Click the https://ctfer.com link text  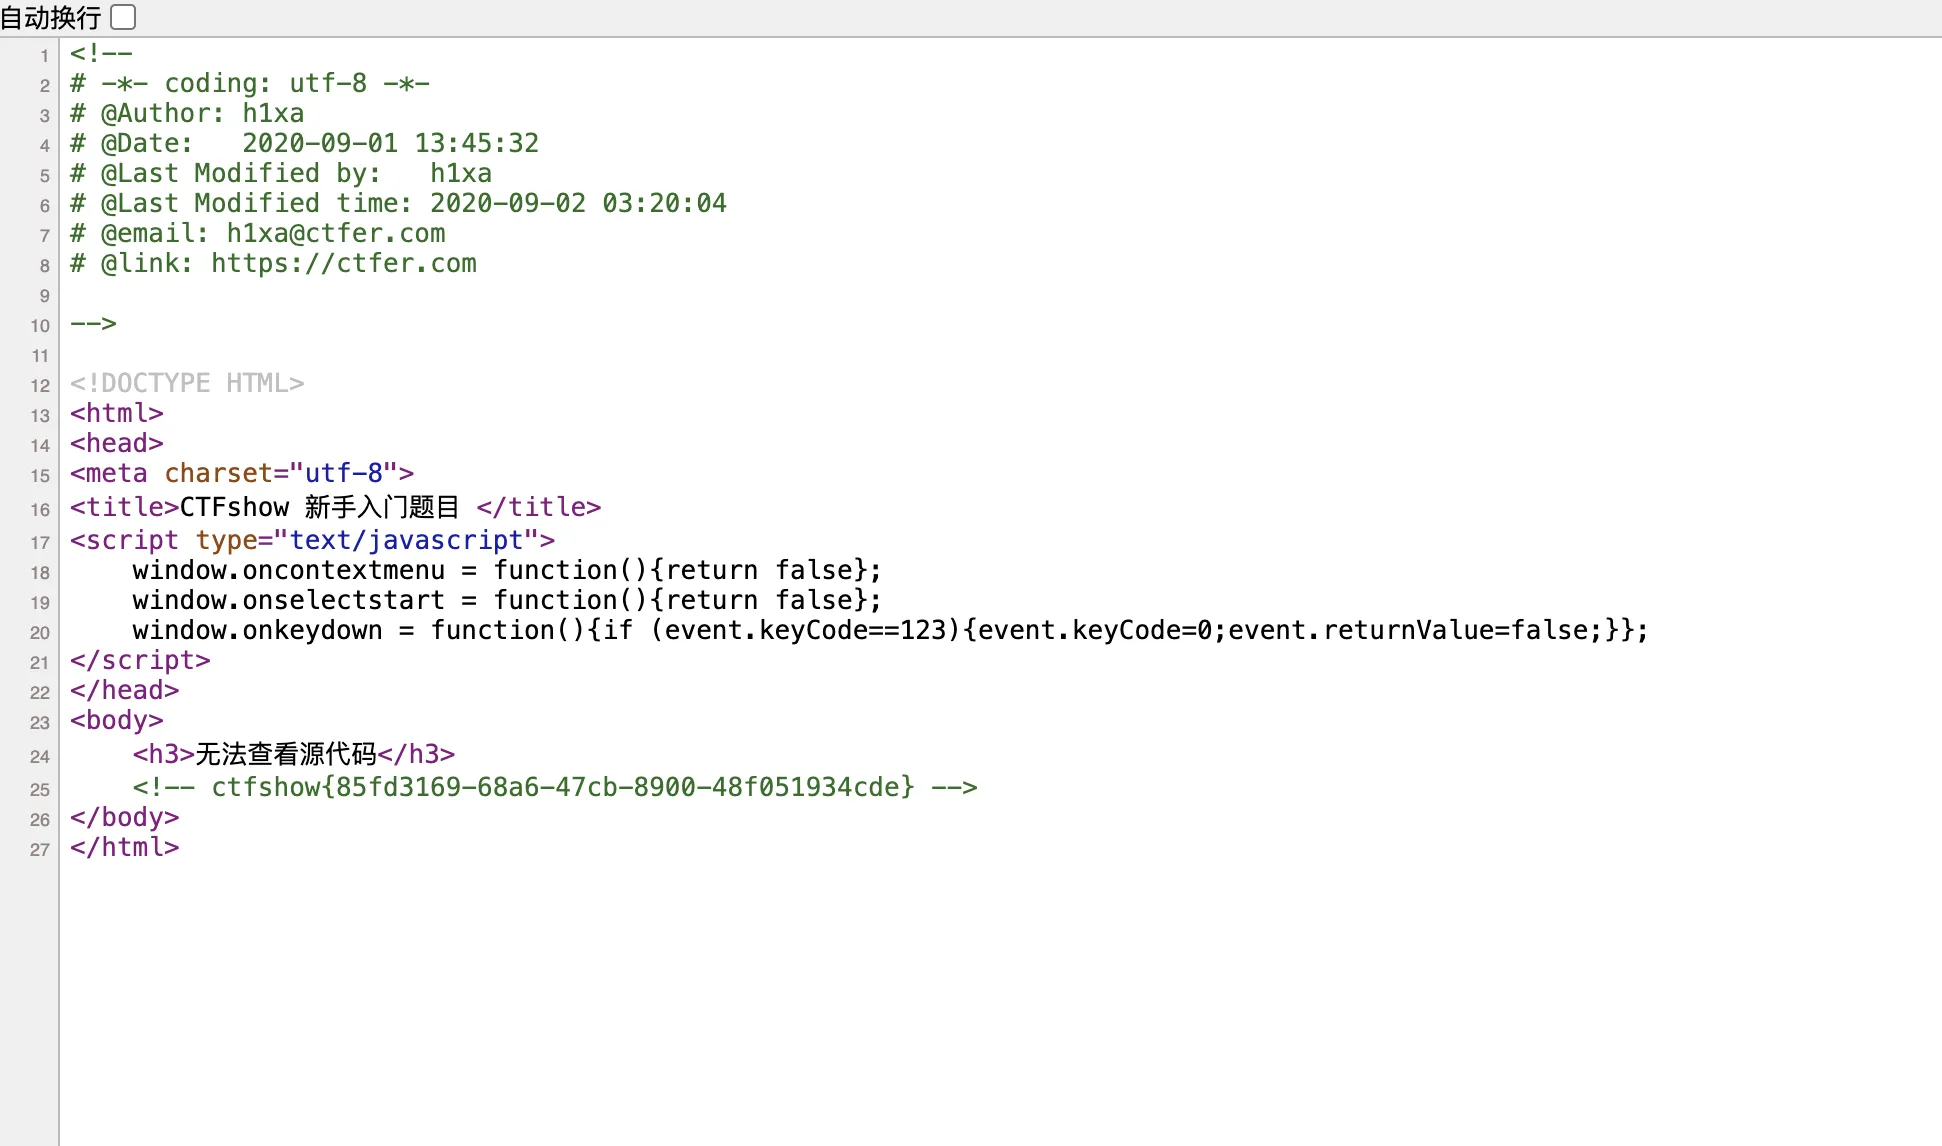click(x=343, y=264)
